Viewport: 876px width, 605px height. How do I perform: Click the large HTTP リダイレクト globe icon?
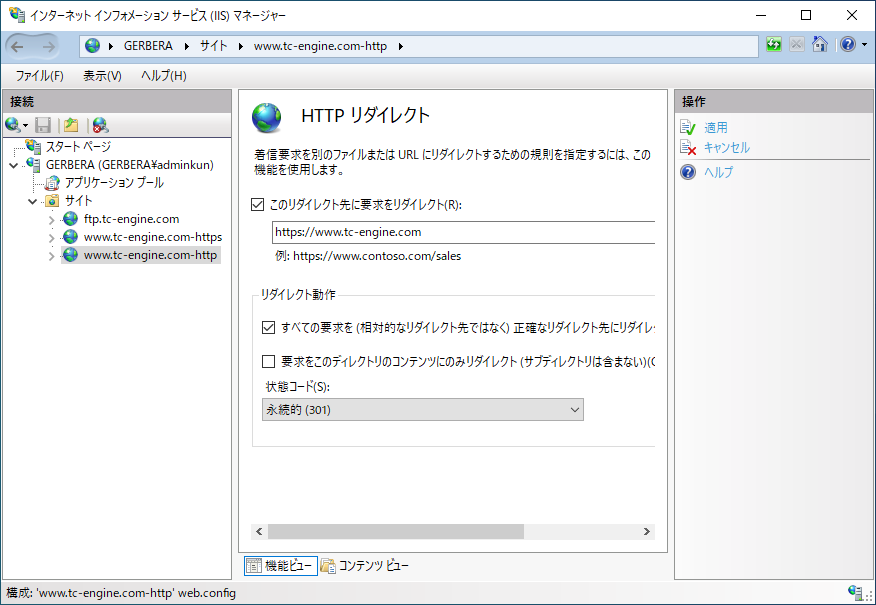click(267, 117)
